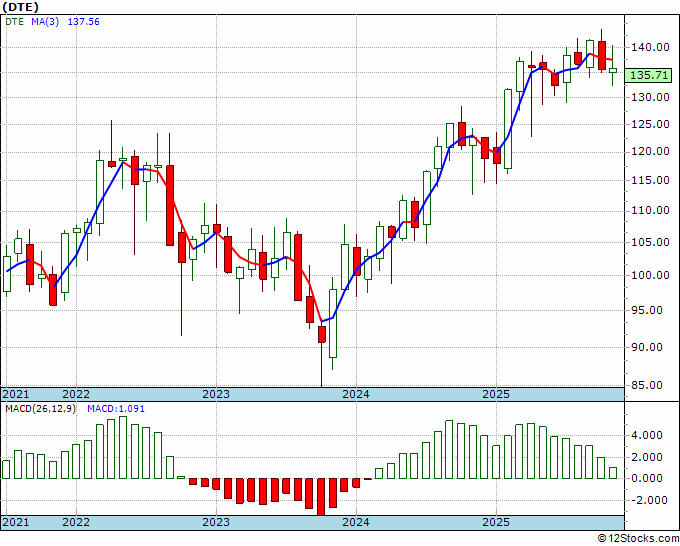
Task: Click 2024 on the MACD timeline
Action: 356,522
